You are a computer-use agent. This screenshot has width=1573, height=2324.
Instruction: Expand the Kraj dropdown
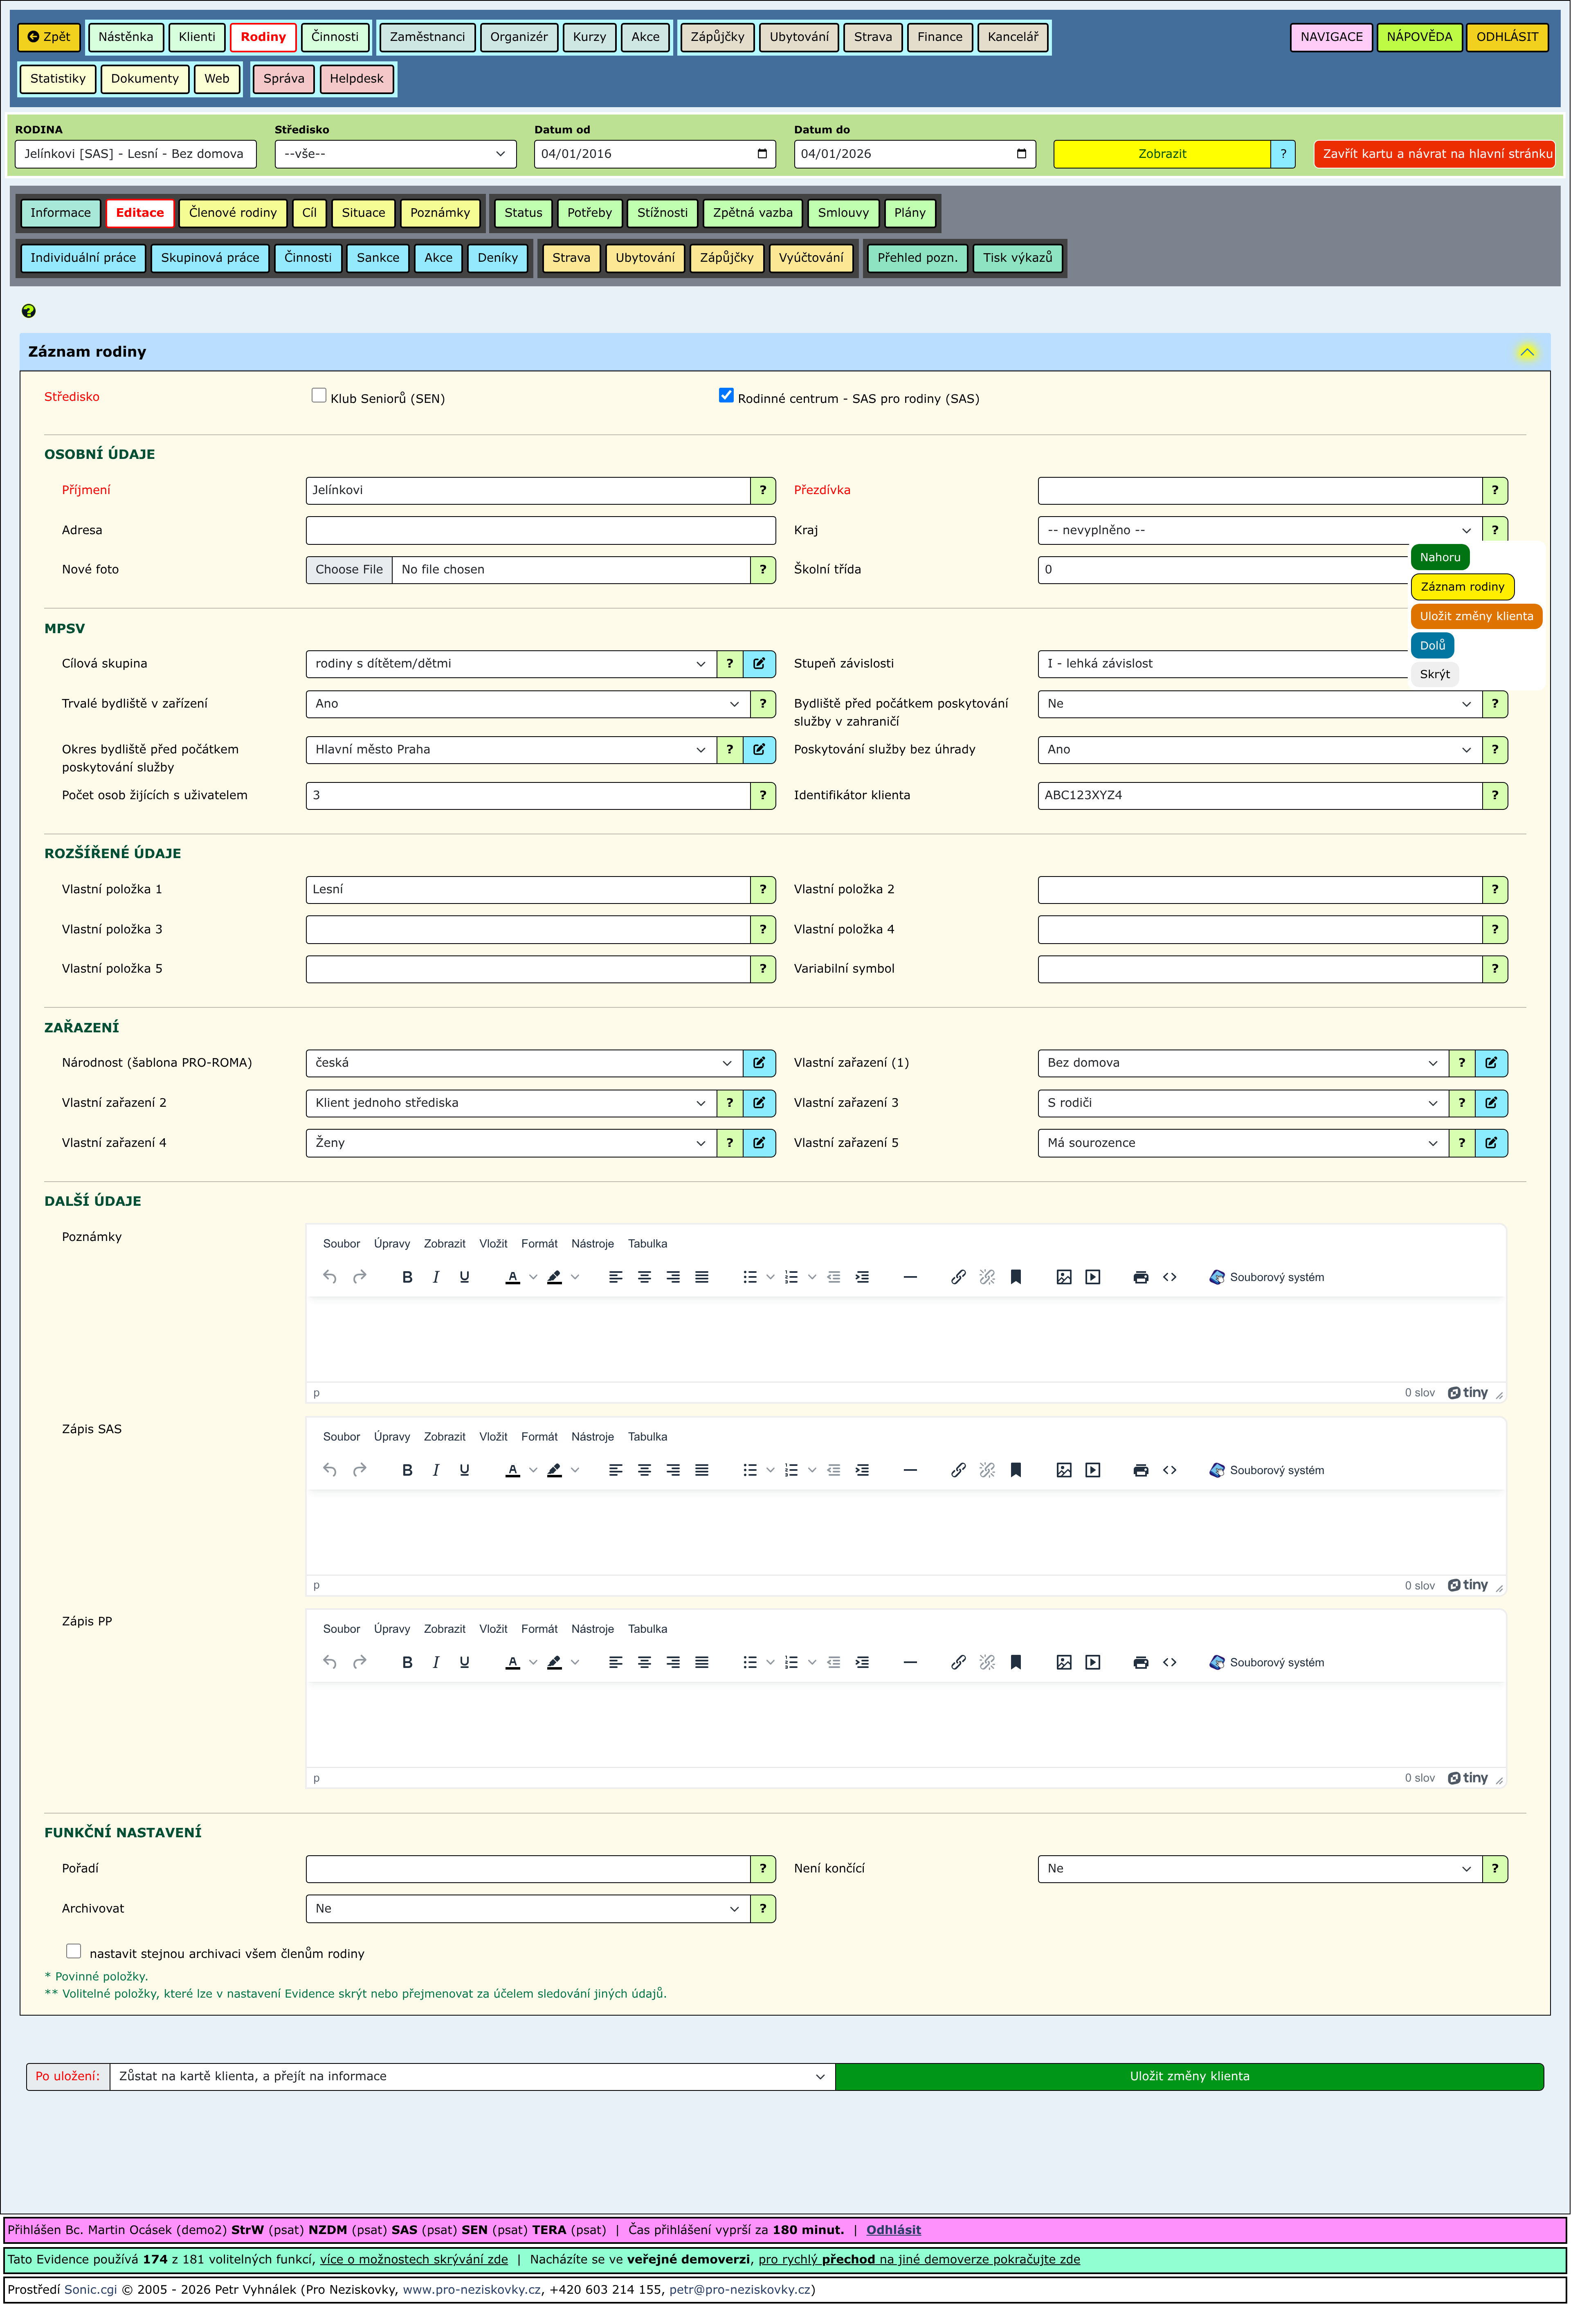click(x=1260, y=531)
